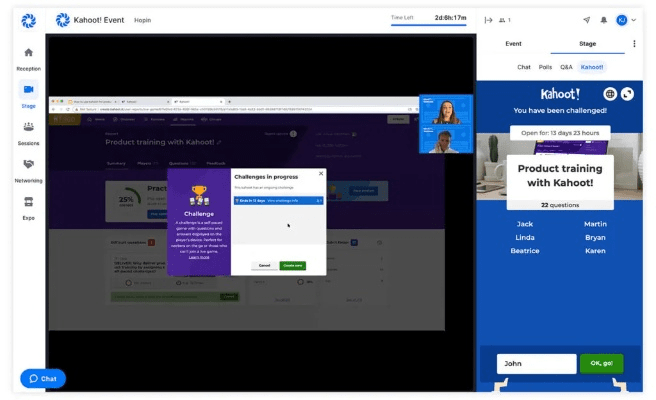
Task: Open the Networking section
Action: 28,170
